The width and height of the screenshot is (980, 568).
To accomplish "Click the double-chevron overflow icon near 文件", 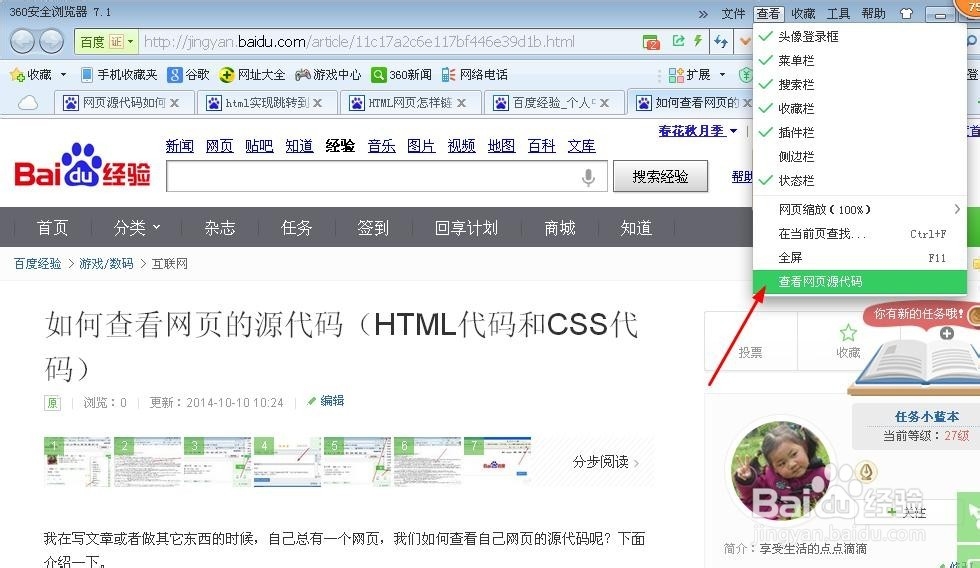I will coord(703,14).
